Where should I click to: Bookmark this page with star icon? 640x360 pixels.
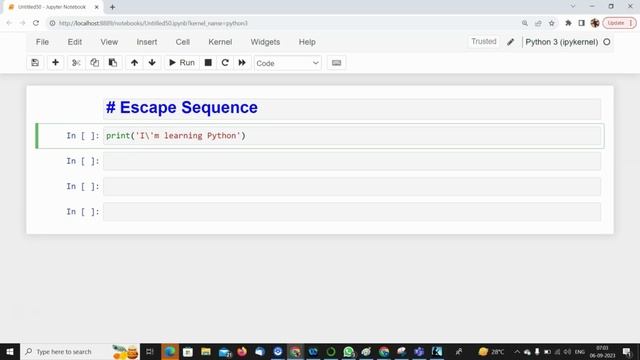point(551,23)
